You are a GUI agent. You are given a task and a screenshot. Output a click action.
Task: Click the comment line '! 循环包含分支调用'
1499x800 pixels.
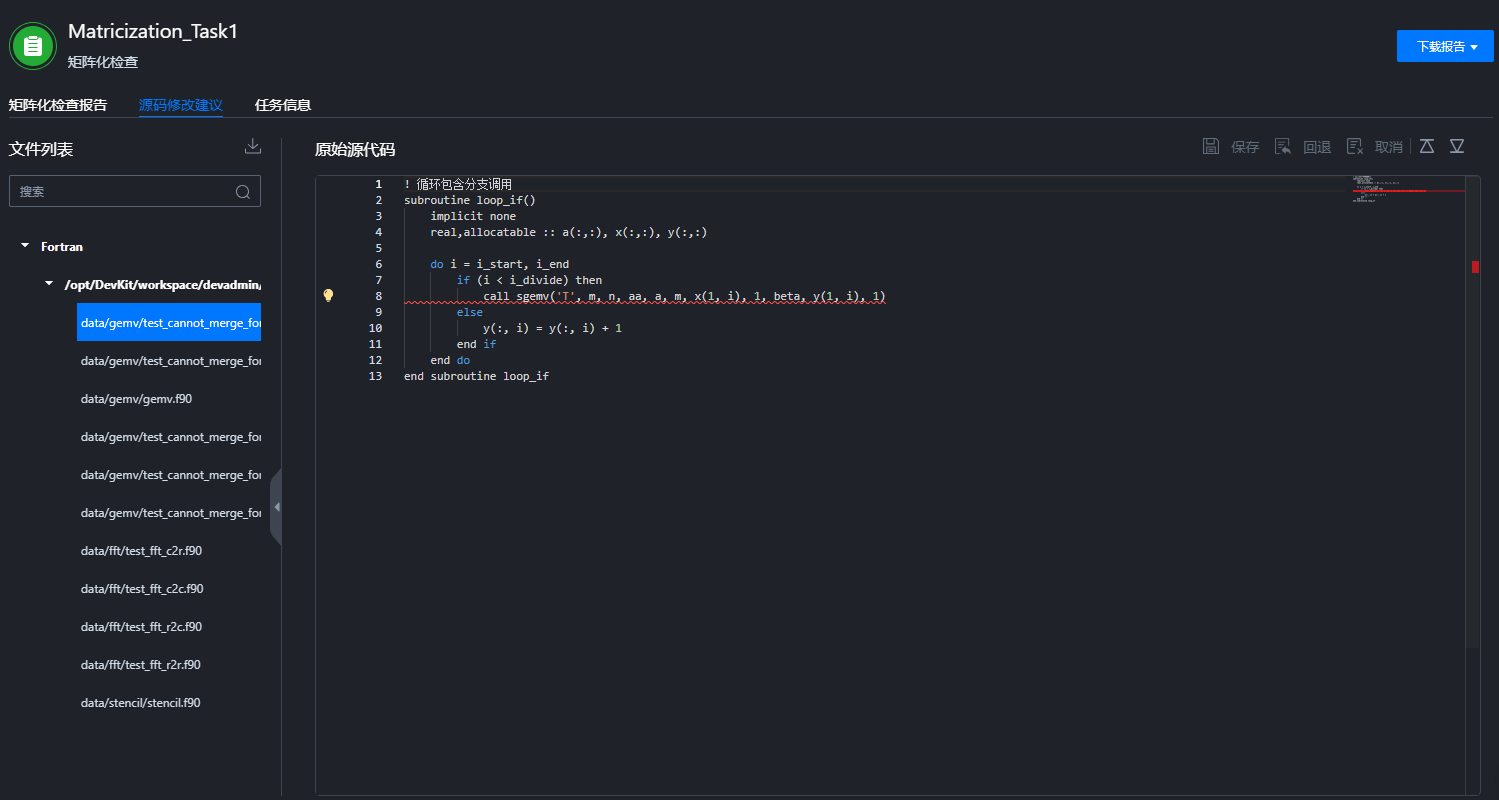(x=458, y=184)
